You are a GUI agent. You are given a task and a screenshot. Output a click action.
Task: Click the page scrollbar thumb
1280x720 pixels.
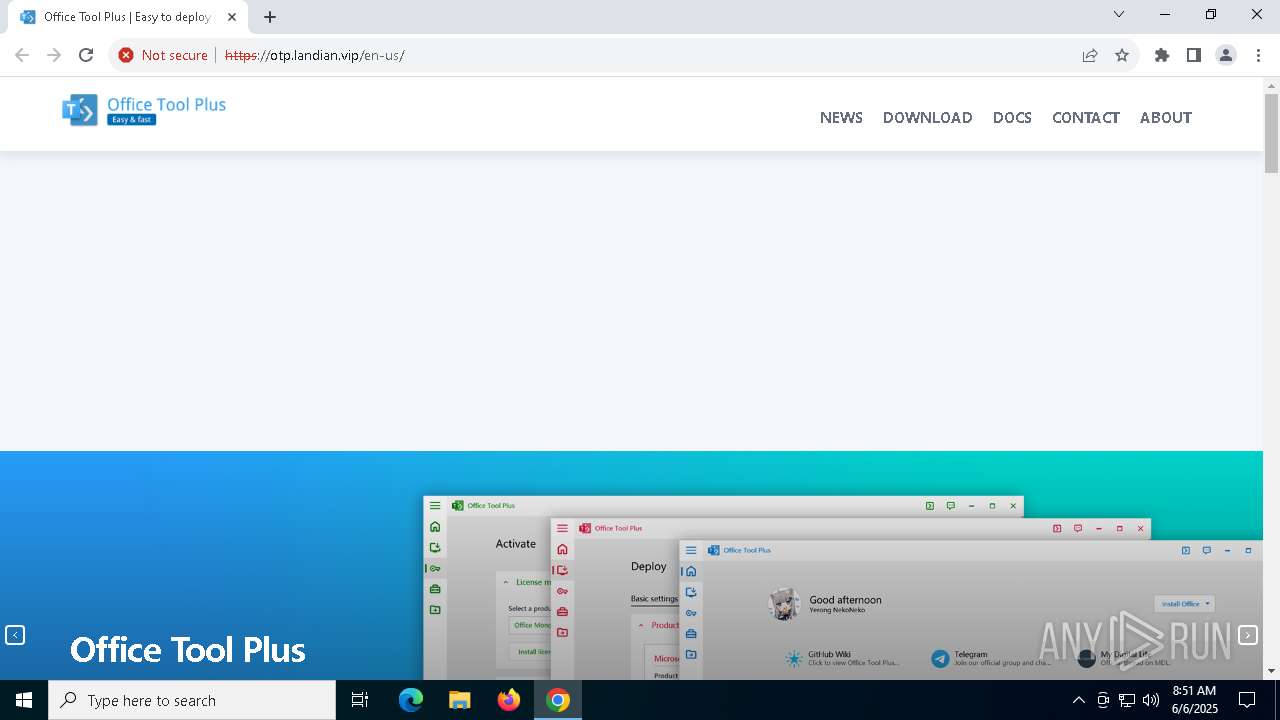[1271, 133]
